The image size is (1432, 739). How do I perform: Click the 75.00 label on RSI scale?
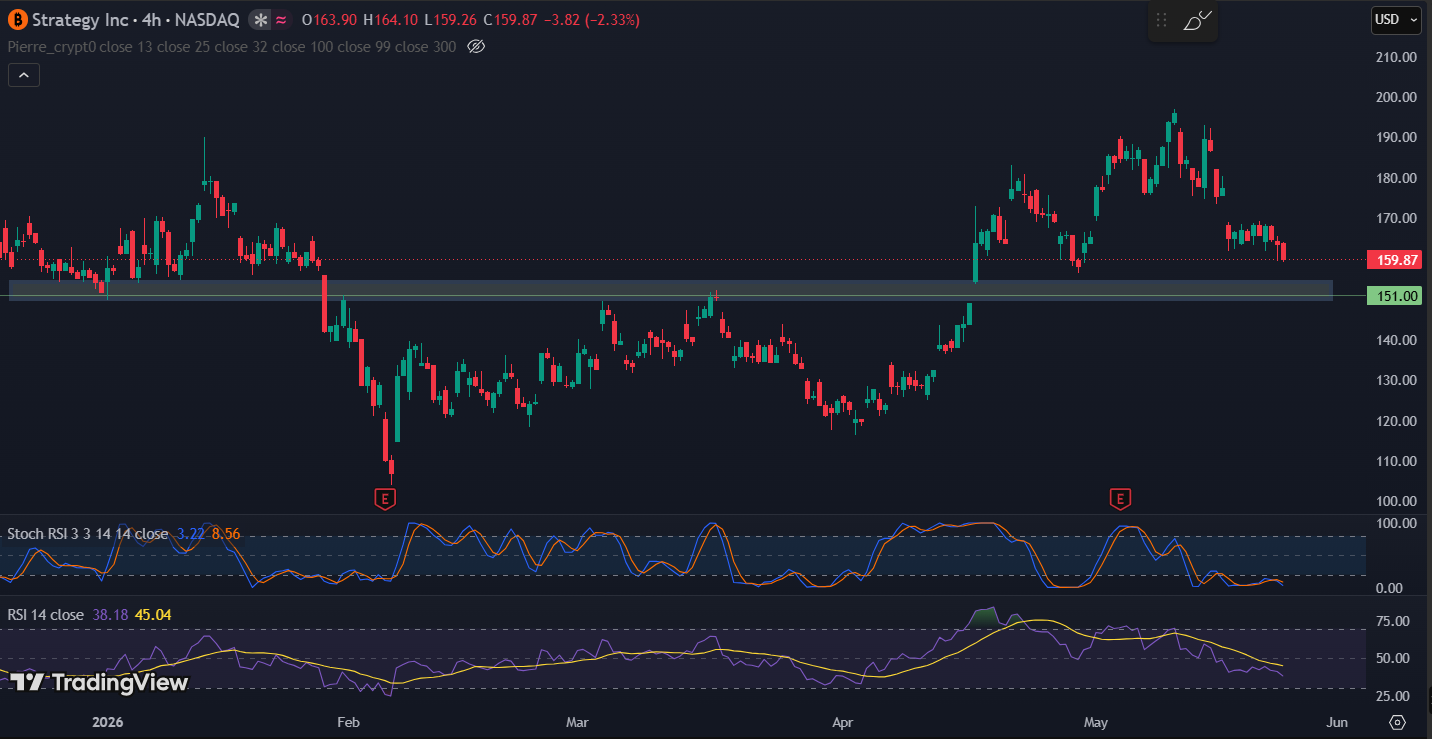(x=1393, y=621)
